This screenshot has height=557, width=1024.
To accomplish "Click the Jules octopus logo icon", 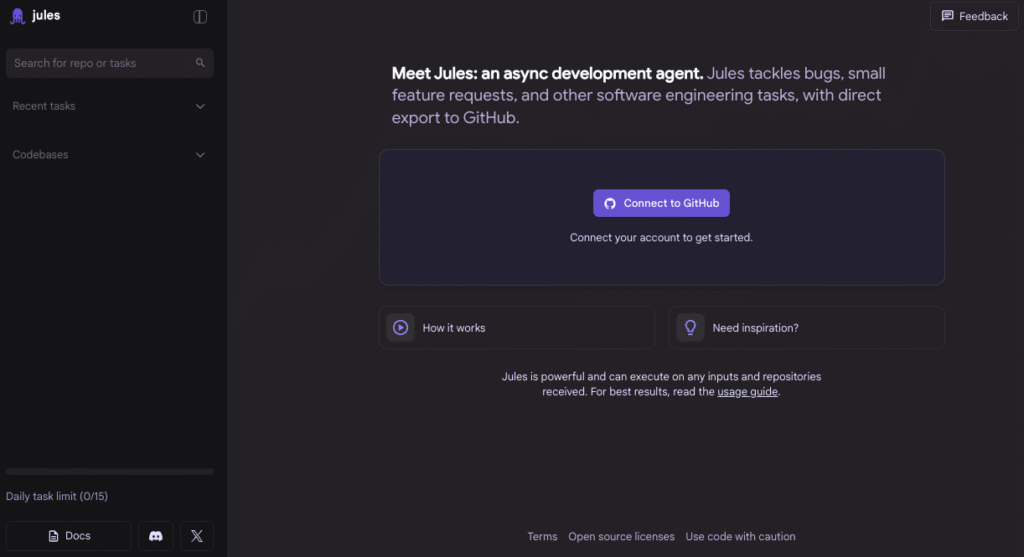I will point(18,16).
